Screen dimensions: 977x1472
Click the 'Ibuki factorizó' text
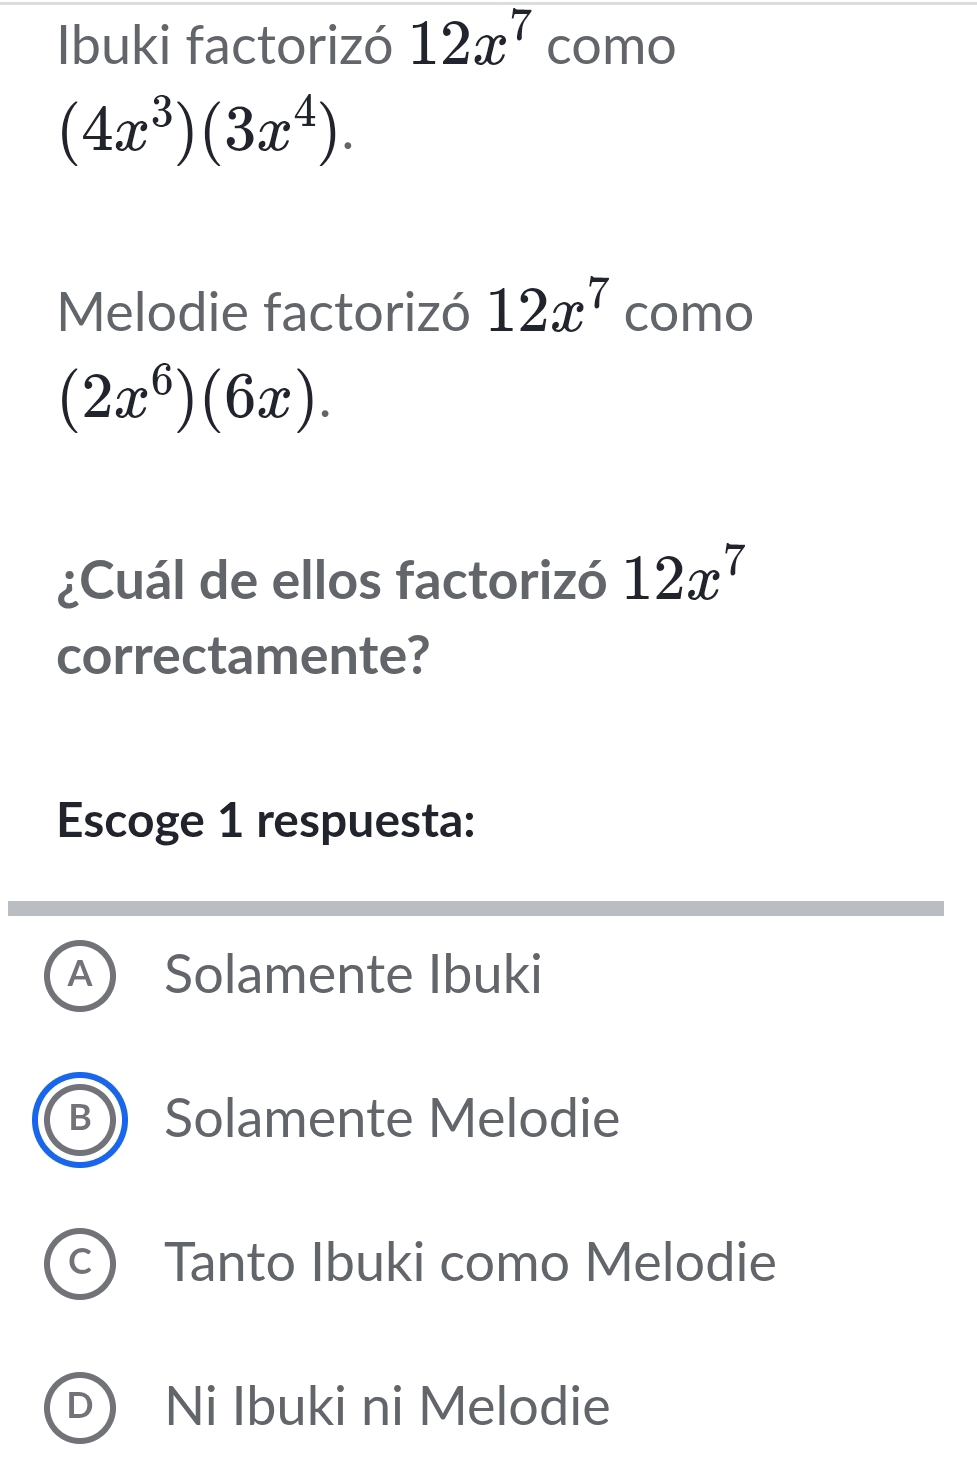pos(225,47)
